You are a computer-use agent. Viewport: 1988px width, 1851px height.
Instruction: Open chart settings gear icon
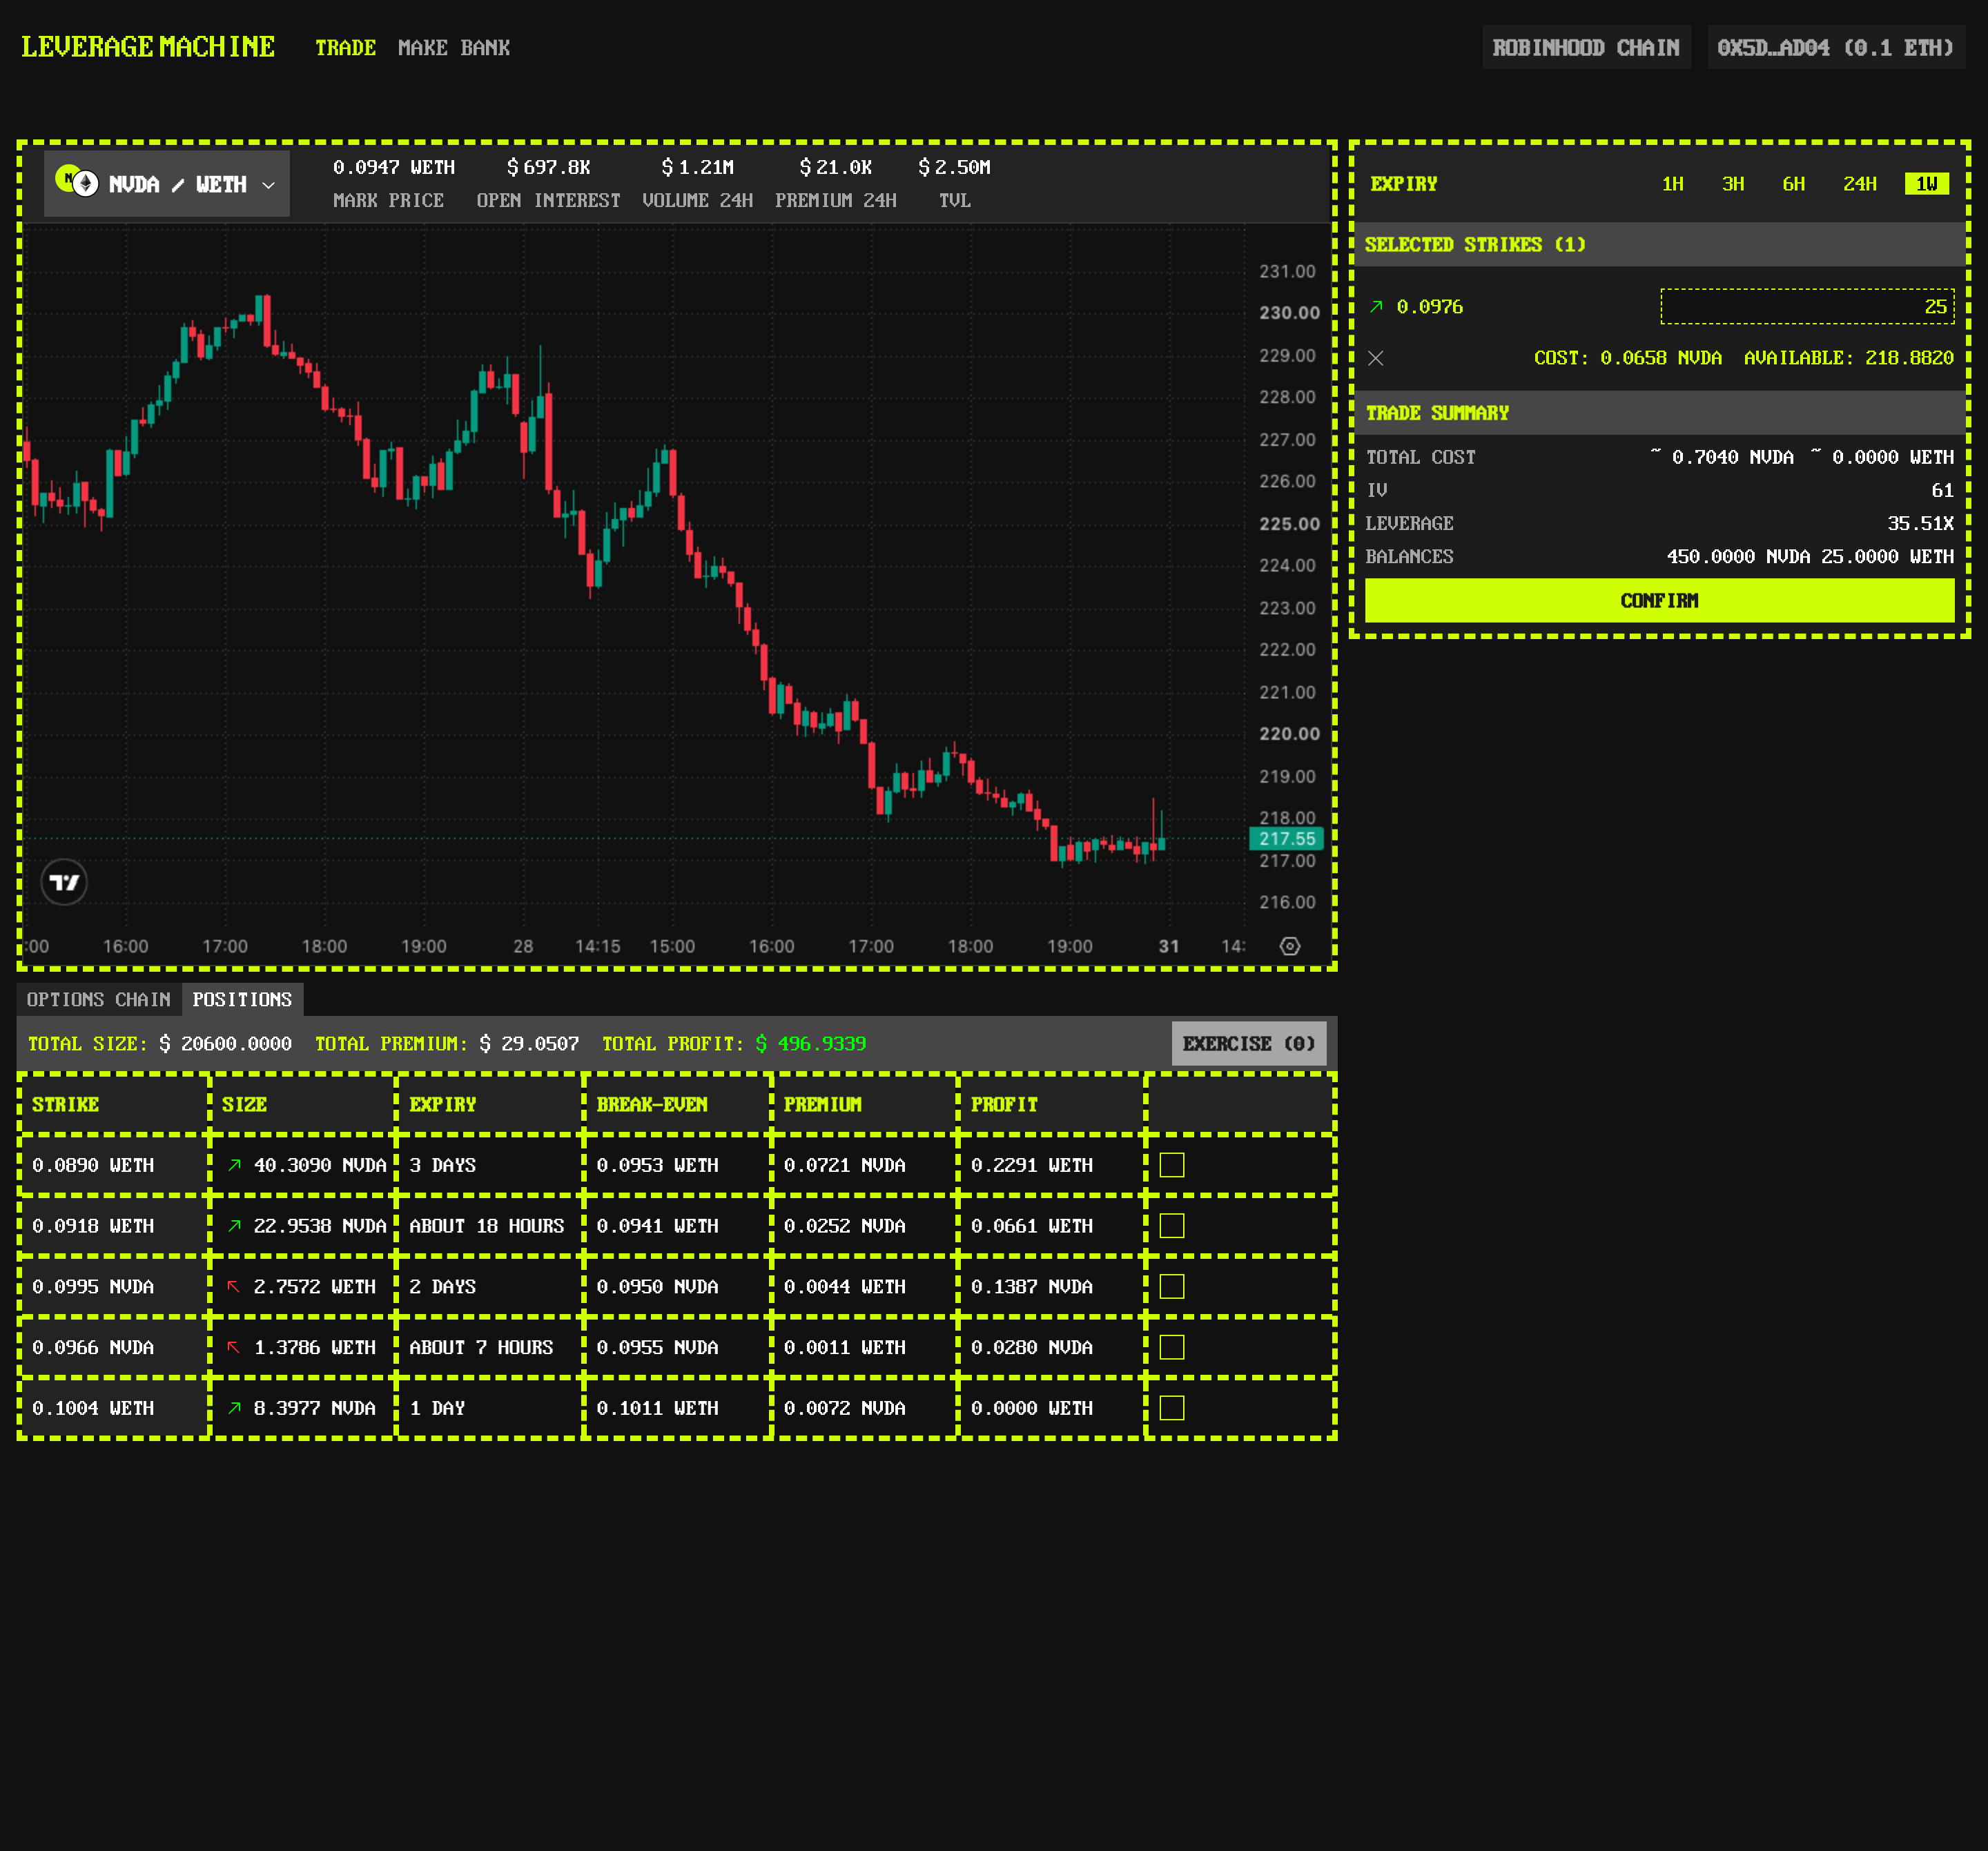pyautogui.click(x=1290, y=946)
